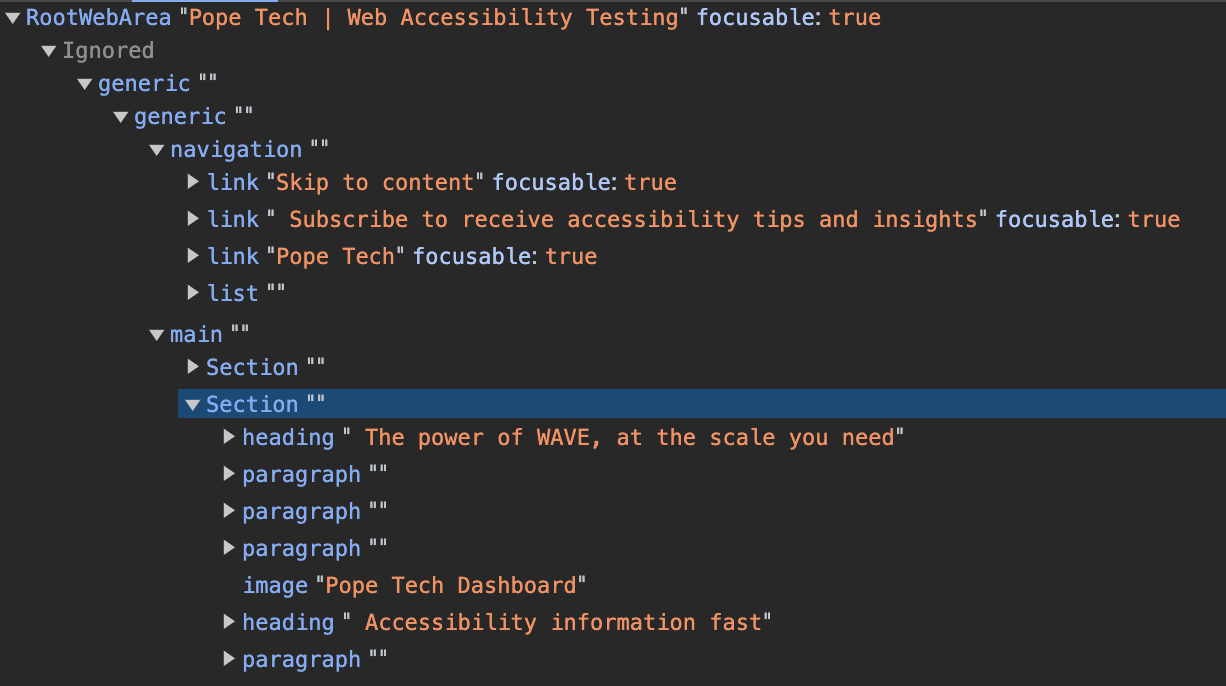The image size is (1226, 686).
Task: Expand the first paragraph under the Section
Action: click(x=229, y=473)
